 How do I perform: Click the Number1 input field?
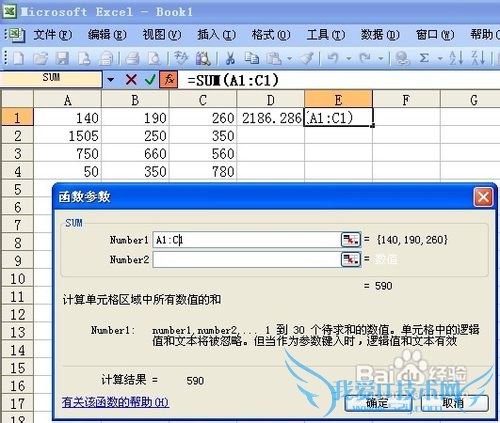click(247, 240)
